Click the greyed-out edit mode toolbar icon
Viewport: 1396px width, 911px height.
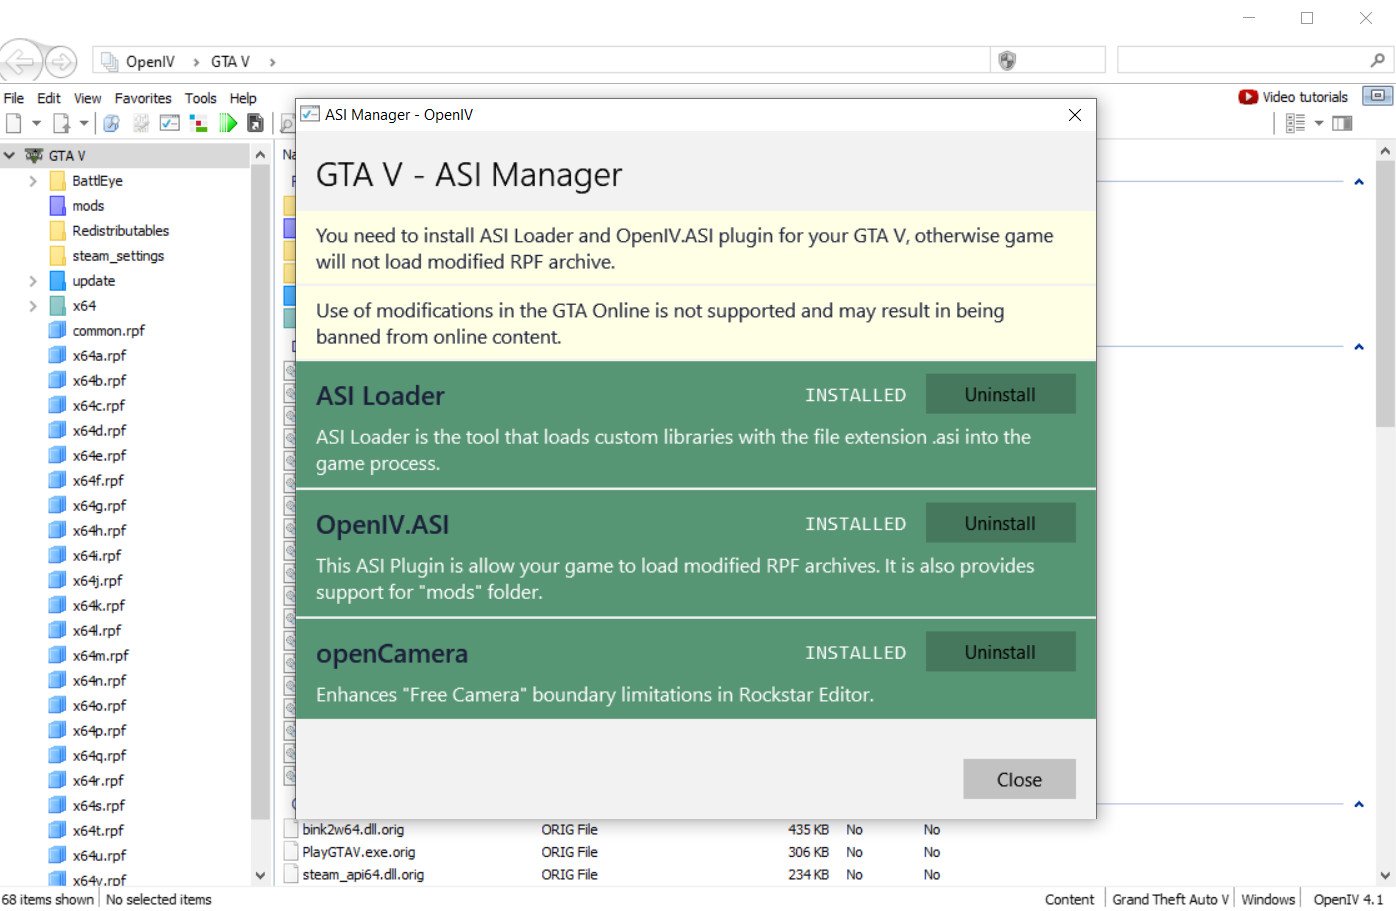point(141,123)
